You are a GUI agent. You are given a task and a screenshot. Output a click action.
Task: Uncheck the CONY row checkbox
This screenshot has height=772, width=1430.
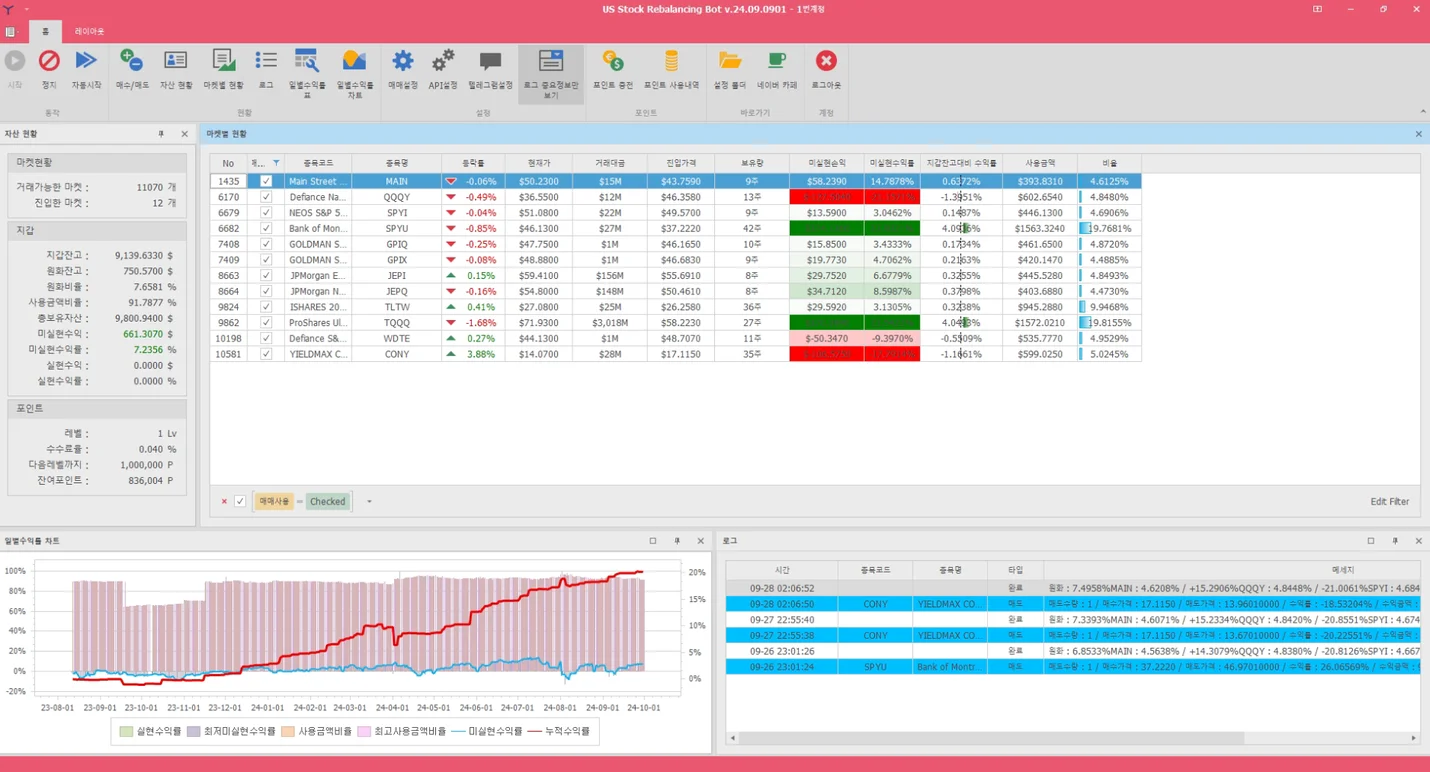(x=266, y=354)
